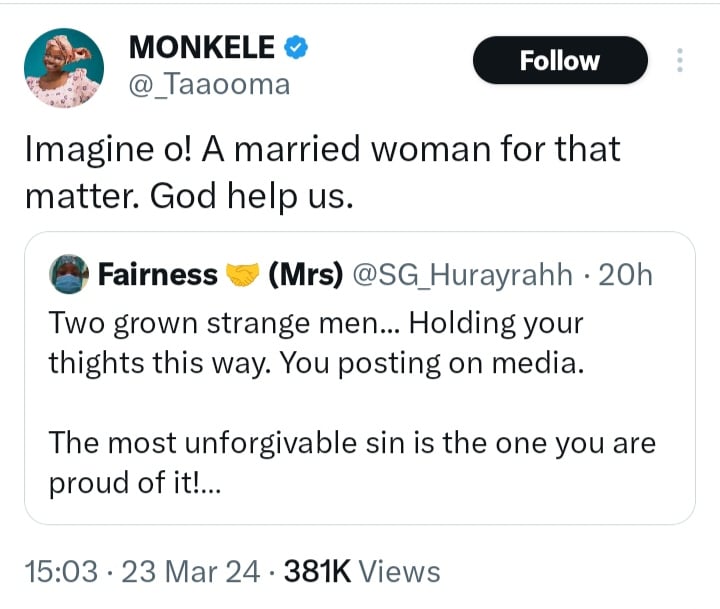
Task: Click the 381K view count
Action: tap(316, 571)
